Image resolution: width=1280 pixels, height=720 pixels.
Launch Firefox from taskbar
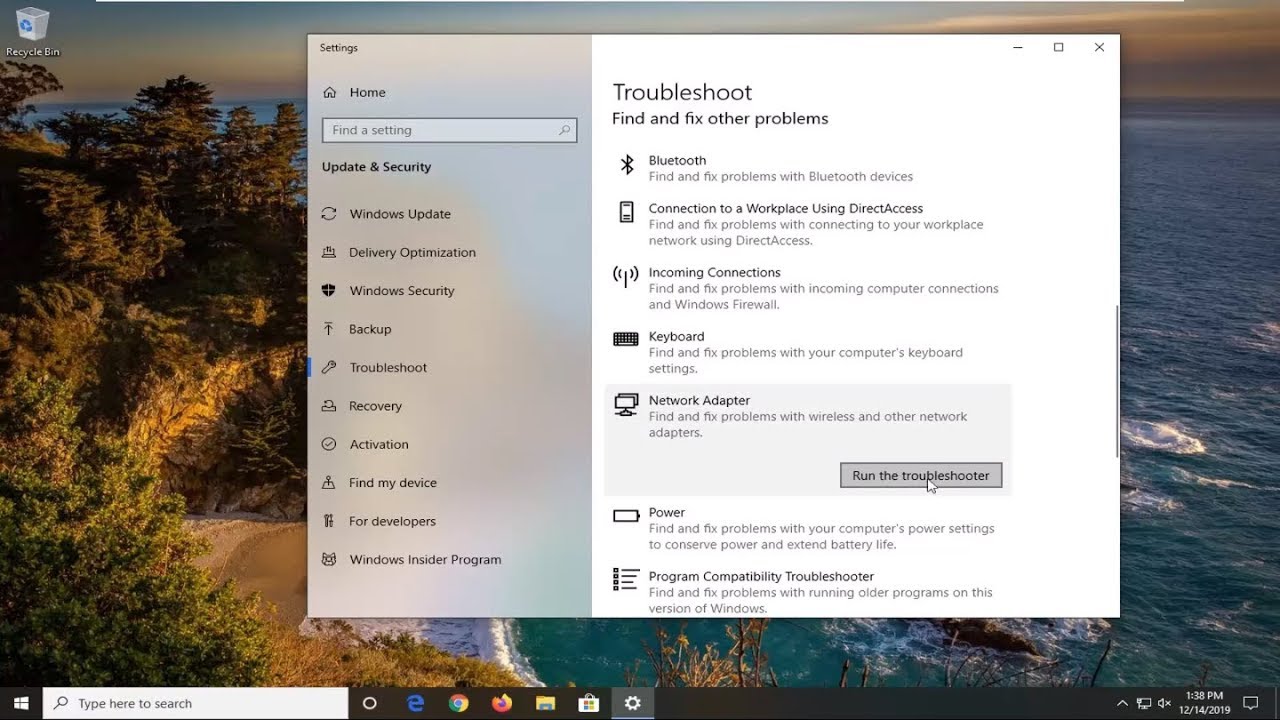coord(502,703)
